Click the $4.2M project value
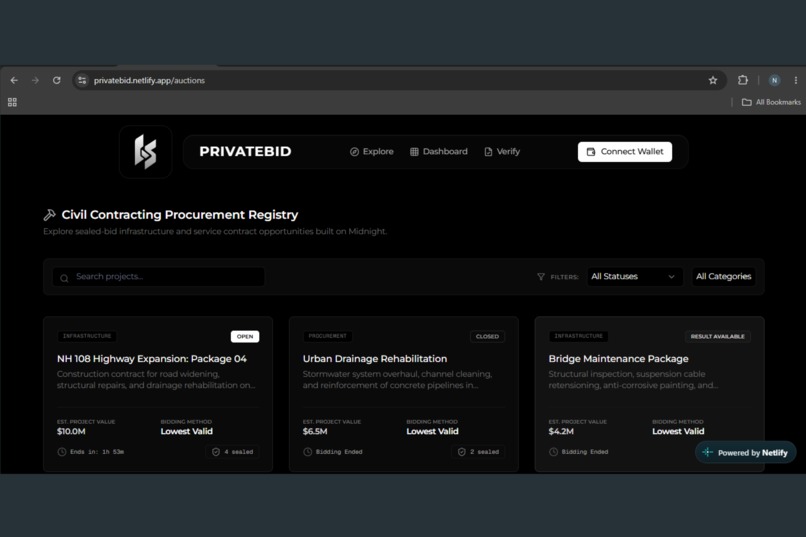Screen dimensions: 806x537 tap(561, 431)
